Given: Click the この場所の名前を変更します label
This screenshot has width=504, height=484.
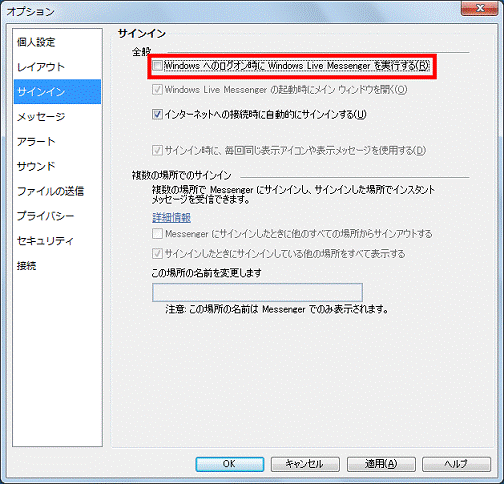Looking at the screenshot, I should (x=207, y=273).
